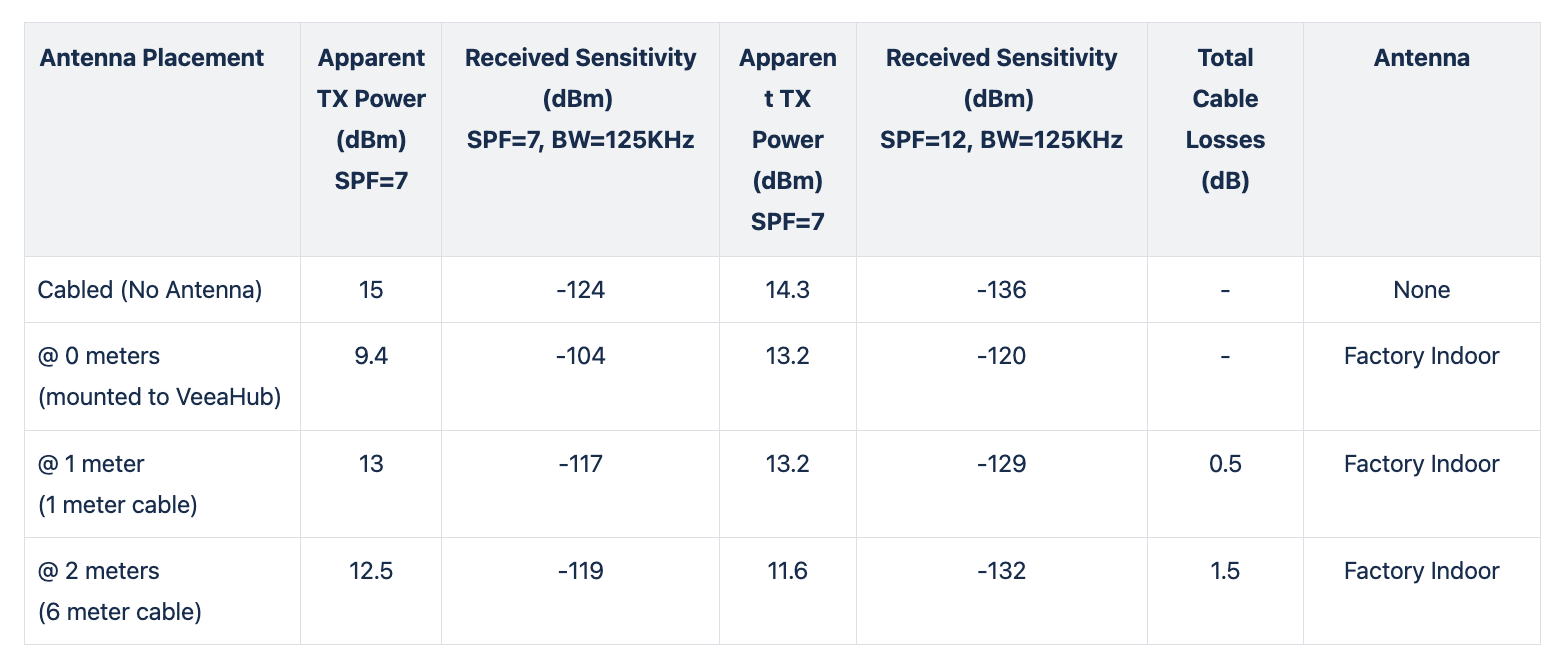The height and width of the screenshot is (660, 1554).
Task: Click the 11.6 TX power cell
Action: click(787, 571)
